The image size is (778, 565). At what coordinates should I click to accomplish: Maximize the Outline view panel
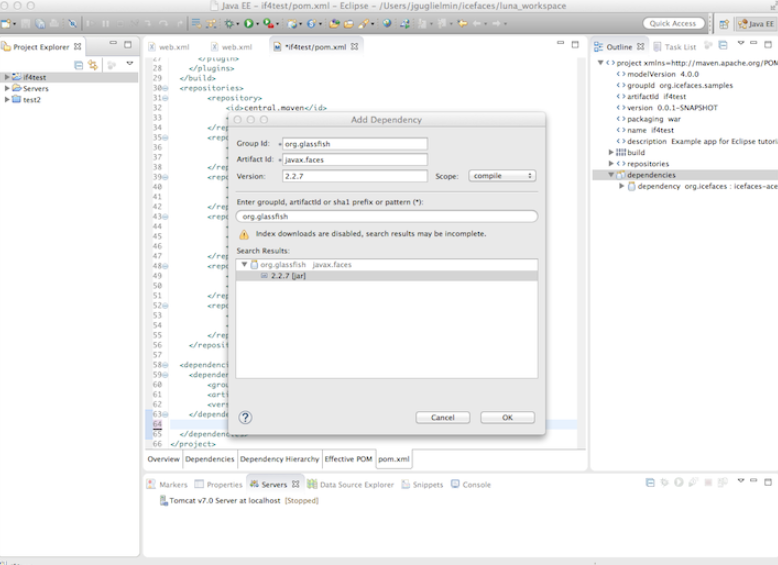(767, 45)
